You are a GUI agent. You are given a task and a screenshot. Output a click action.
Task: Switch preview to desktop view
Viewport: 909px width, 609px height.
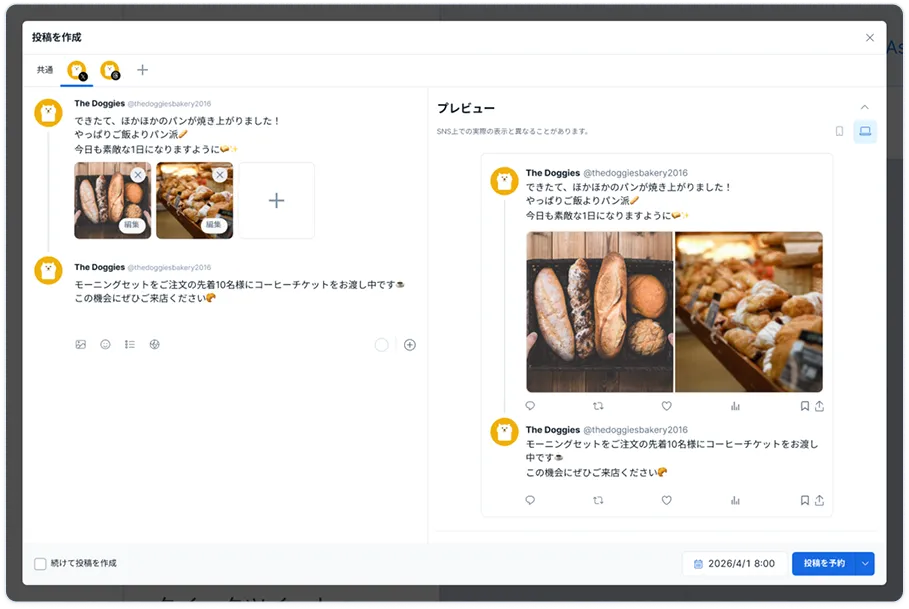(x=865, y=131)
